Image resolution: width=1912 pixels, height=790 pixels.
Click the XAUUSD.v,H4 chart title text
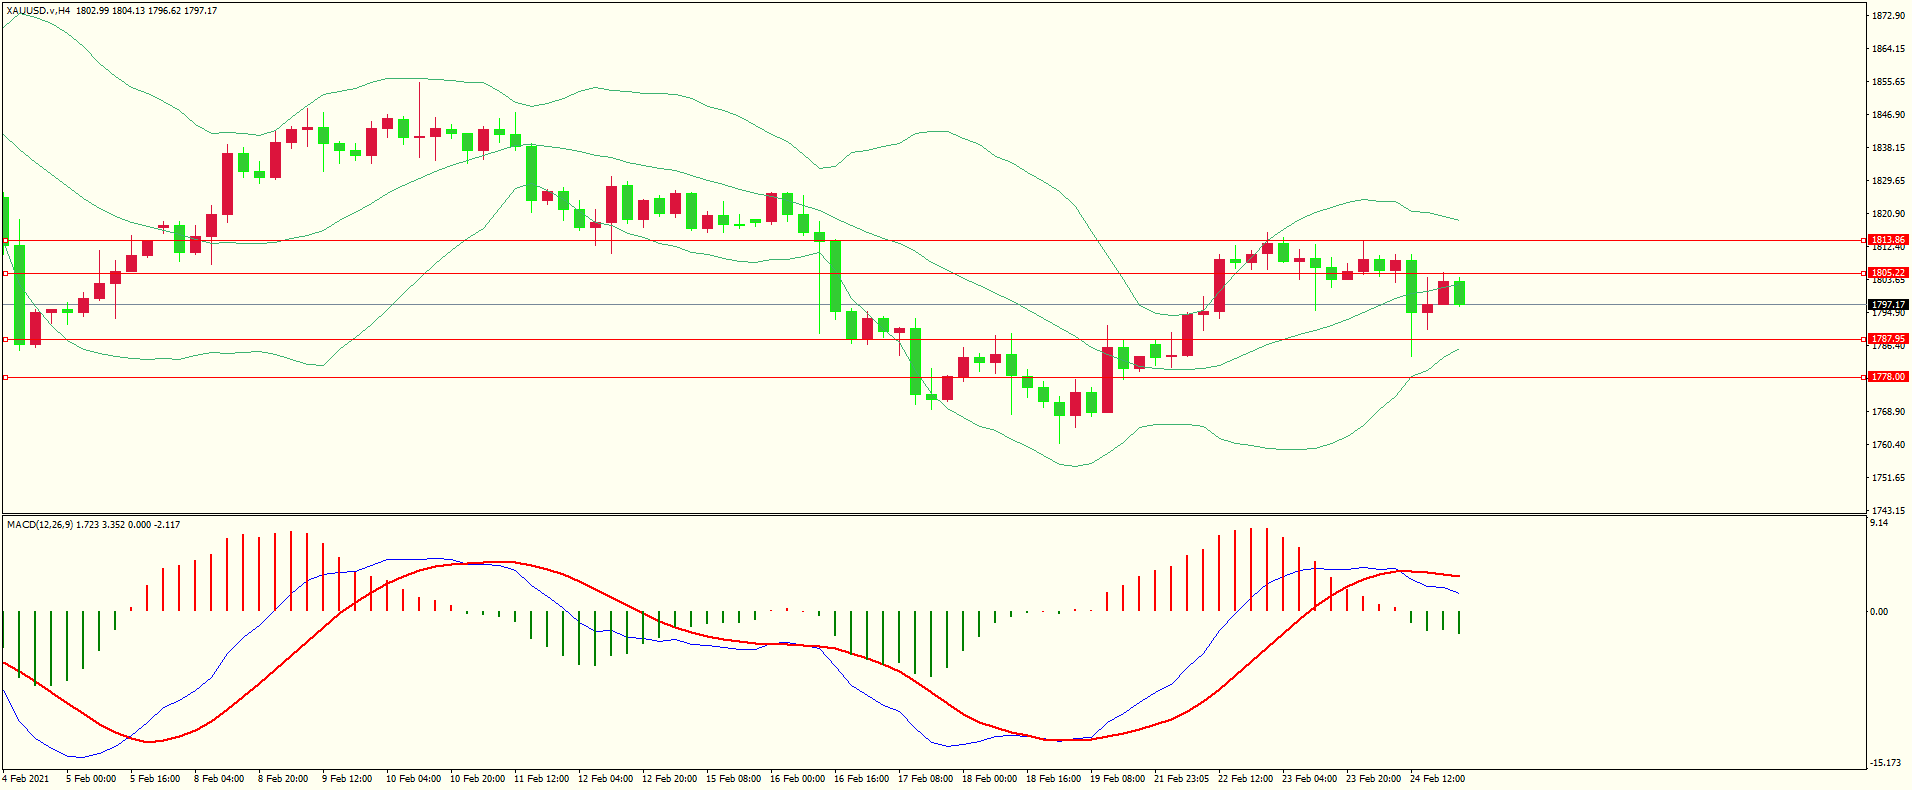click(x=38, y=11)
